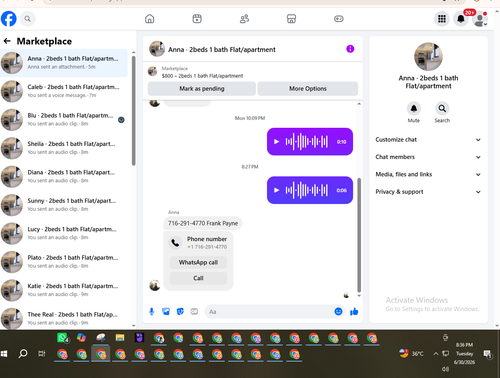Click the conversation info icon
Image resolution: width=500 pixels, height=378 pixels.
click(350, 49)
